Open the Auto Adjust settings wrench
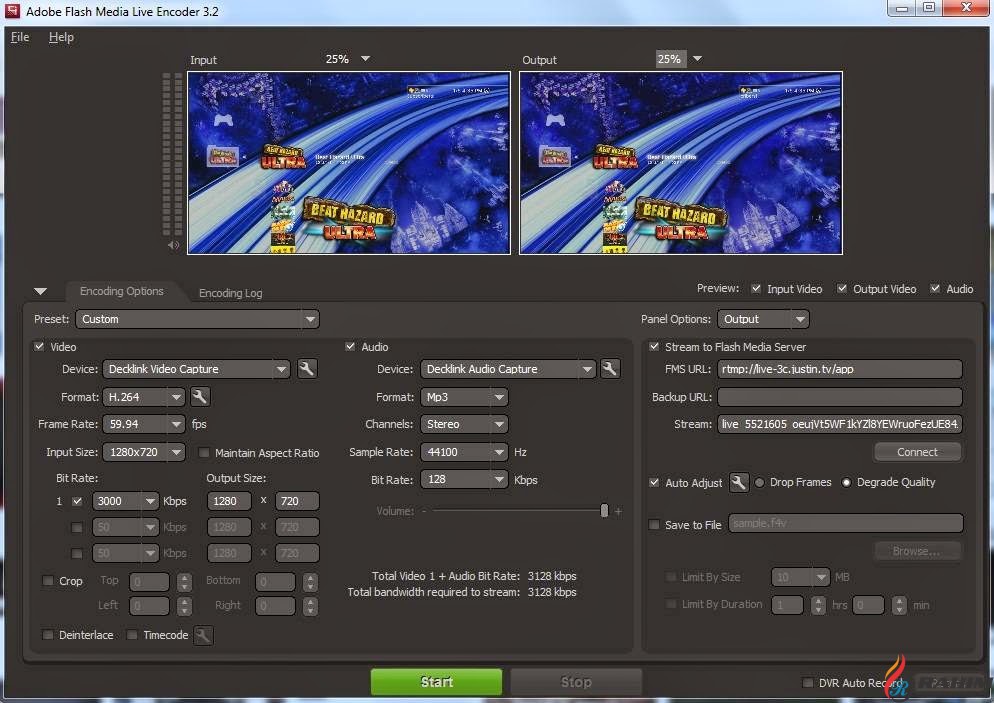 (739, 482)
